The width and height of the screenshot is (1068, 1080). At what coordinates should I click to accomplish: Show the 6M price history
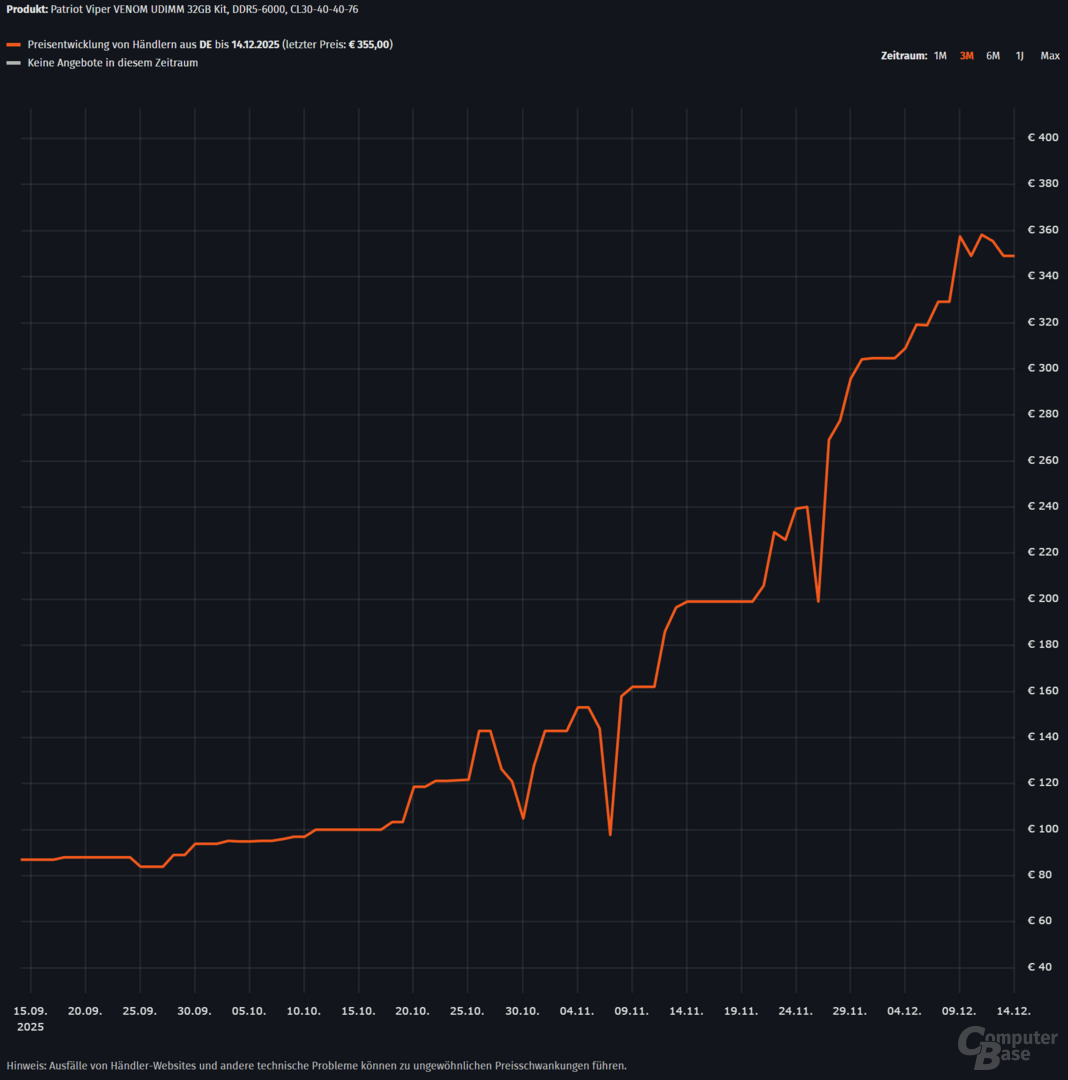point(993,56)
